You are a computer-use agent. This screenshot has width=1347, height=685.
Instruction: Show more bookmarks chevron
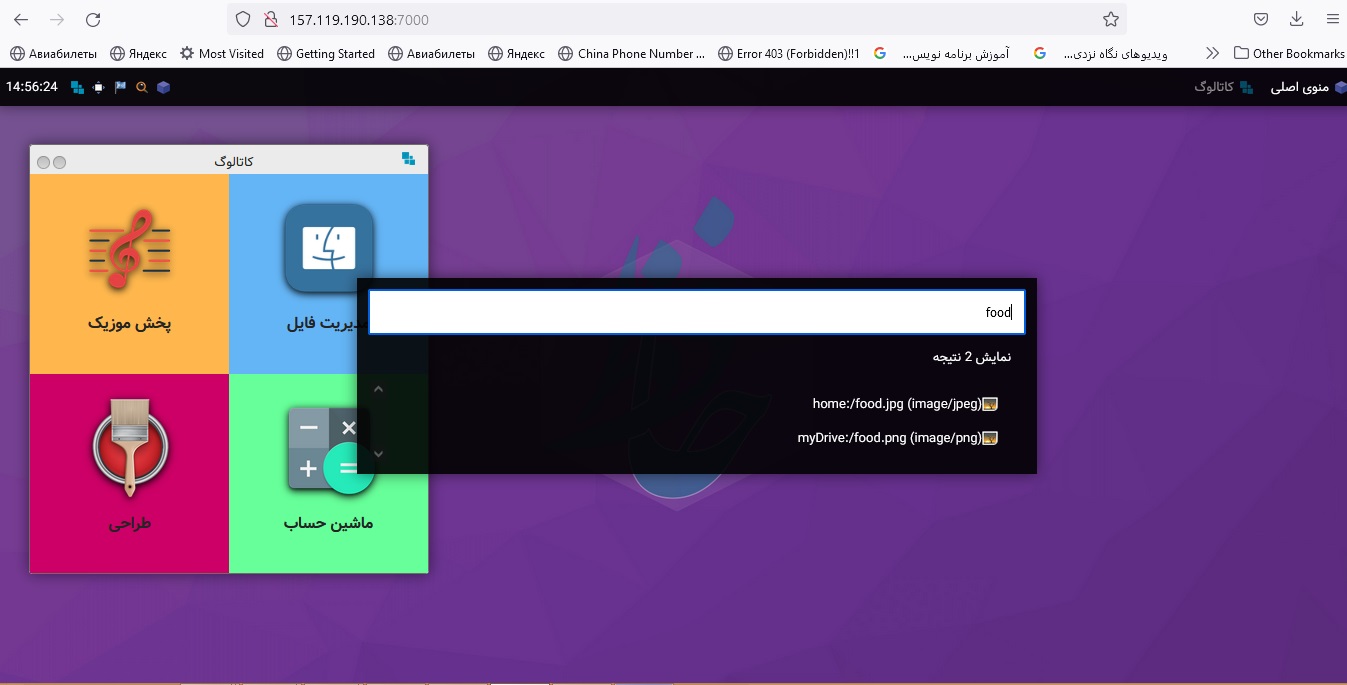1212,54
